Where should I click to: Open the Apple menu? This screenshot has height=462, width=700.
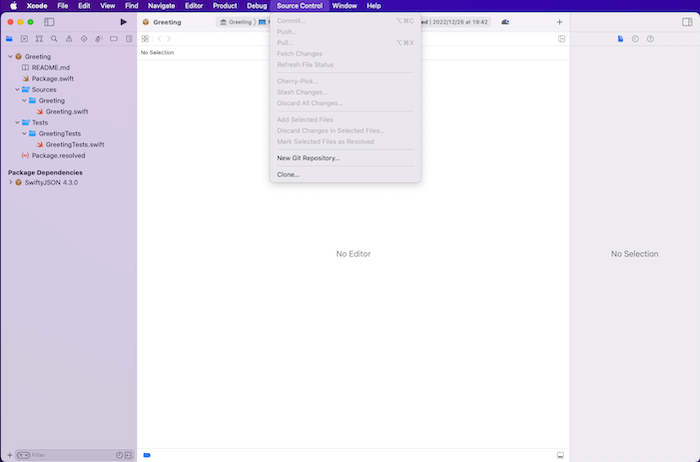tap(13, 6)
